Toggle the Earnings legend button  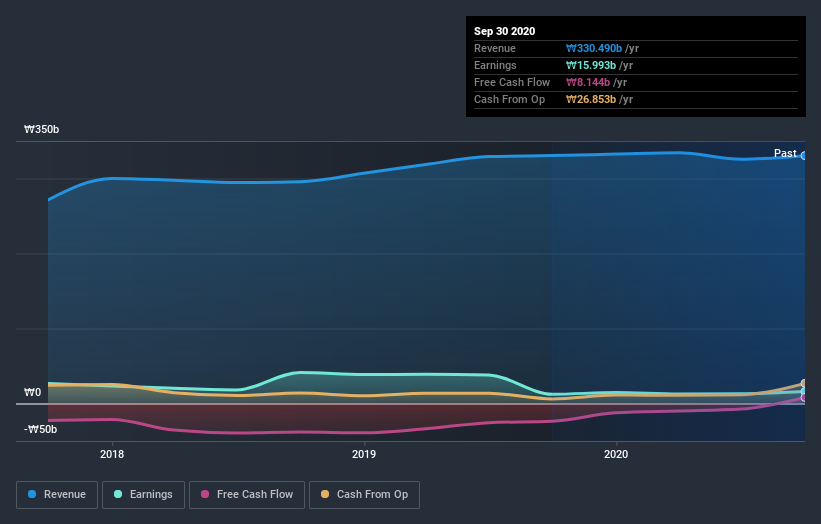[x=143, y=495]
